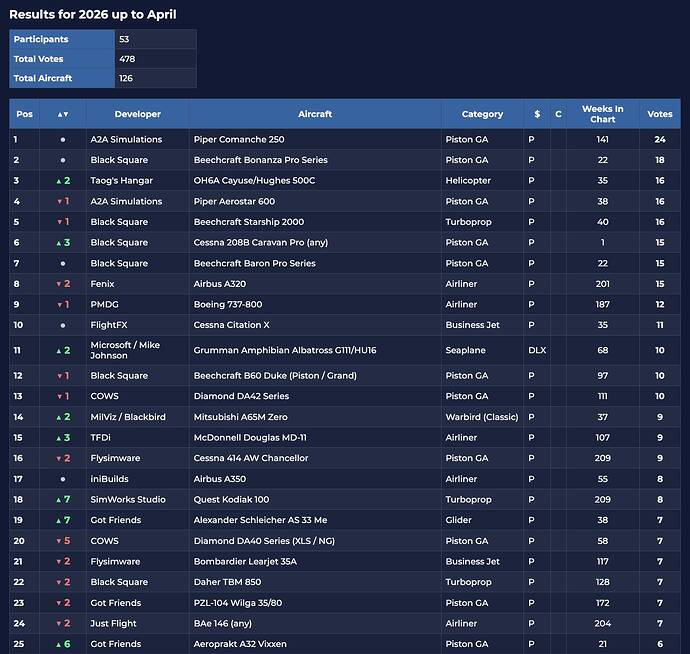
Task: Click the no-change dot in Cessna Citation X row
Action: click(x=63, y=325)
